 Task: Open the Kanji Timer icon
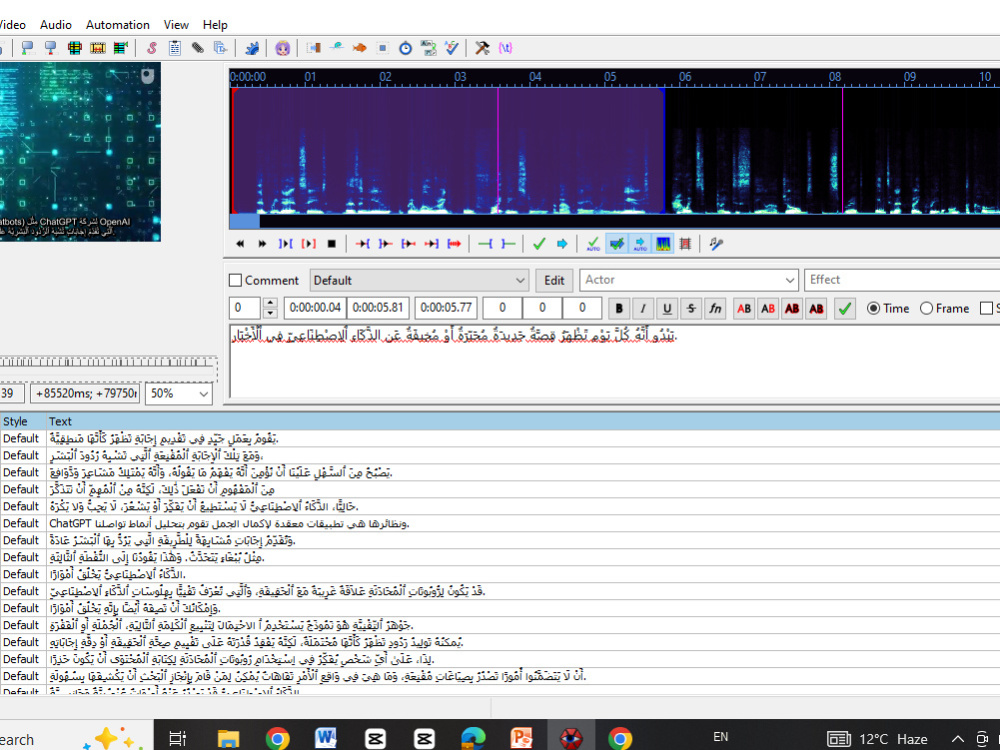tap(429, 48)
